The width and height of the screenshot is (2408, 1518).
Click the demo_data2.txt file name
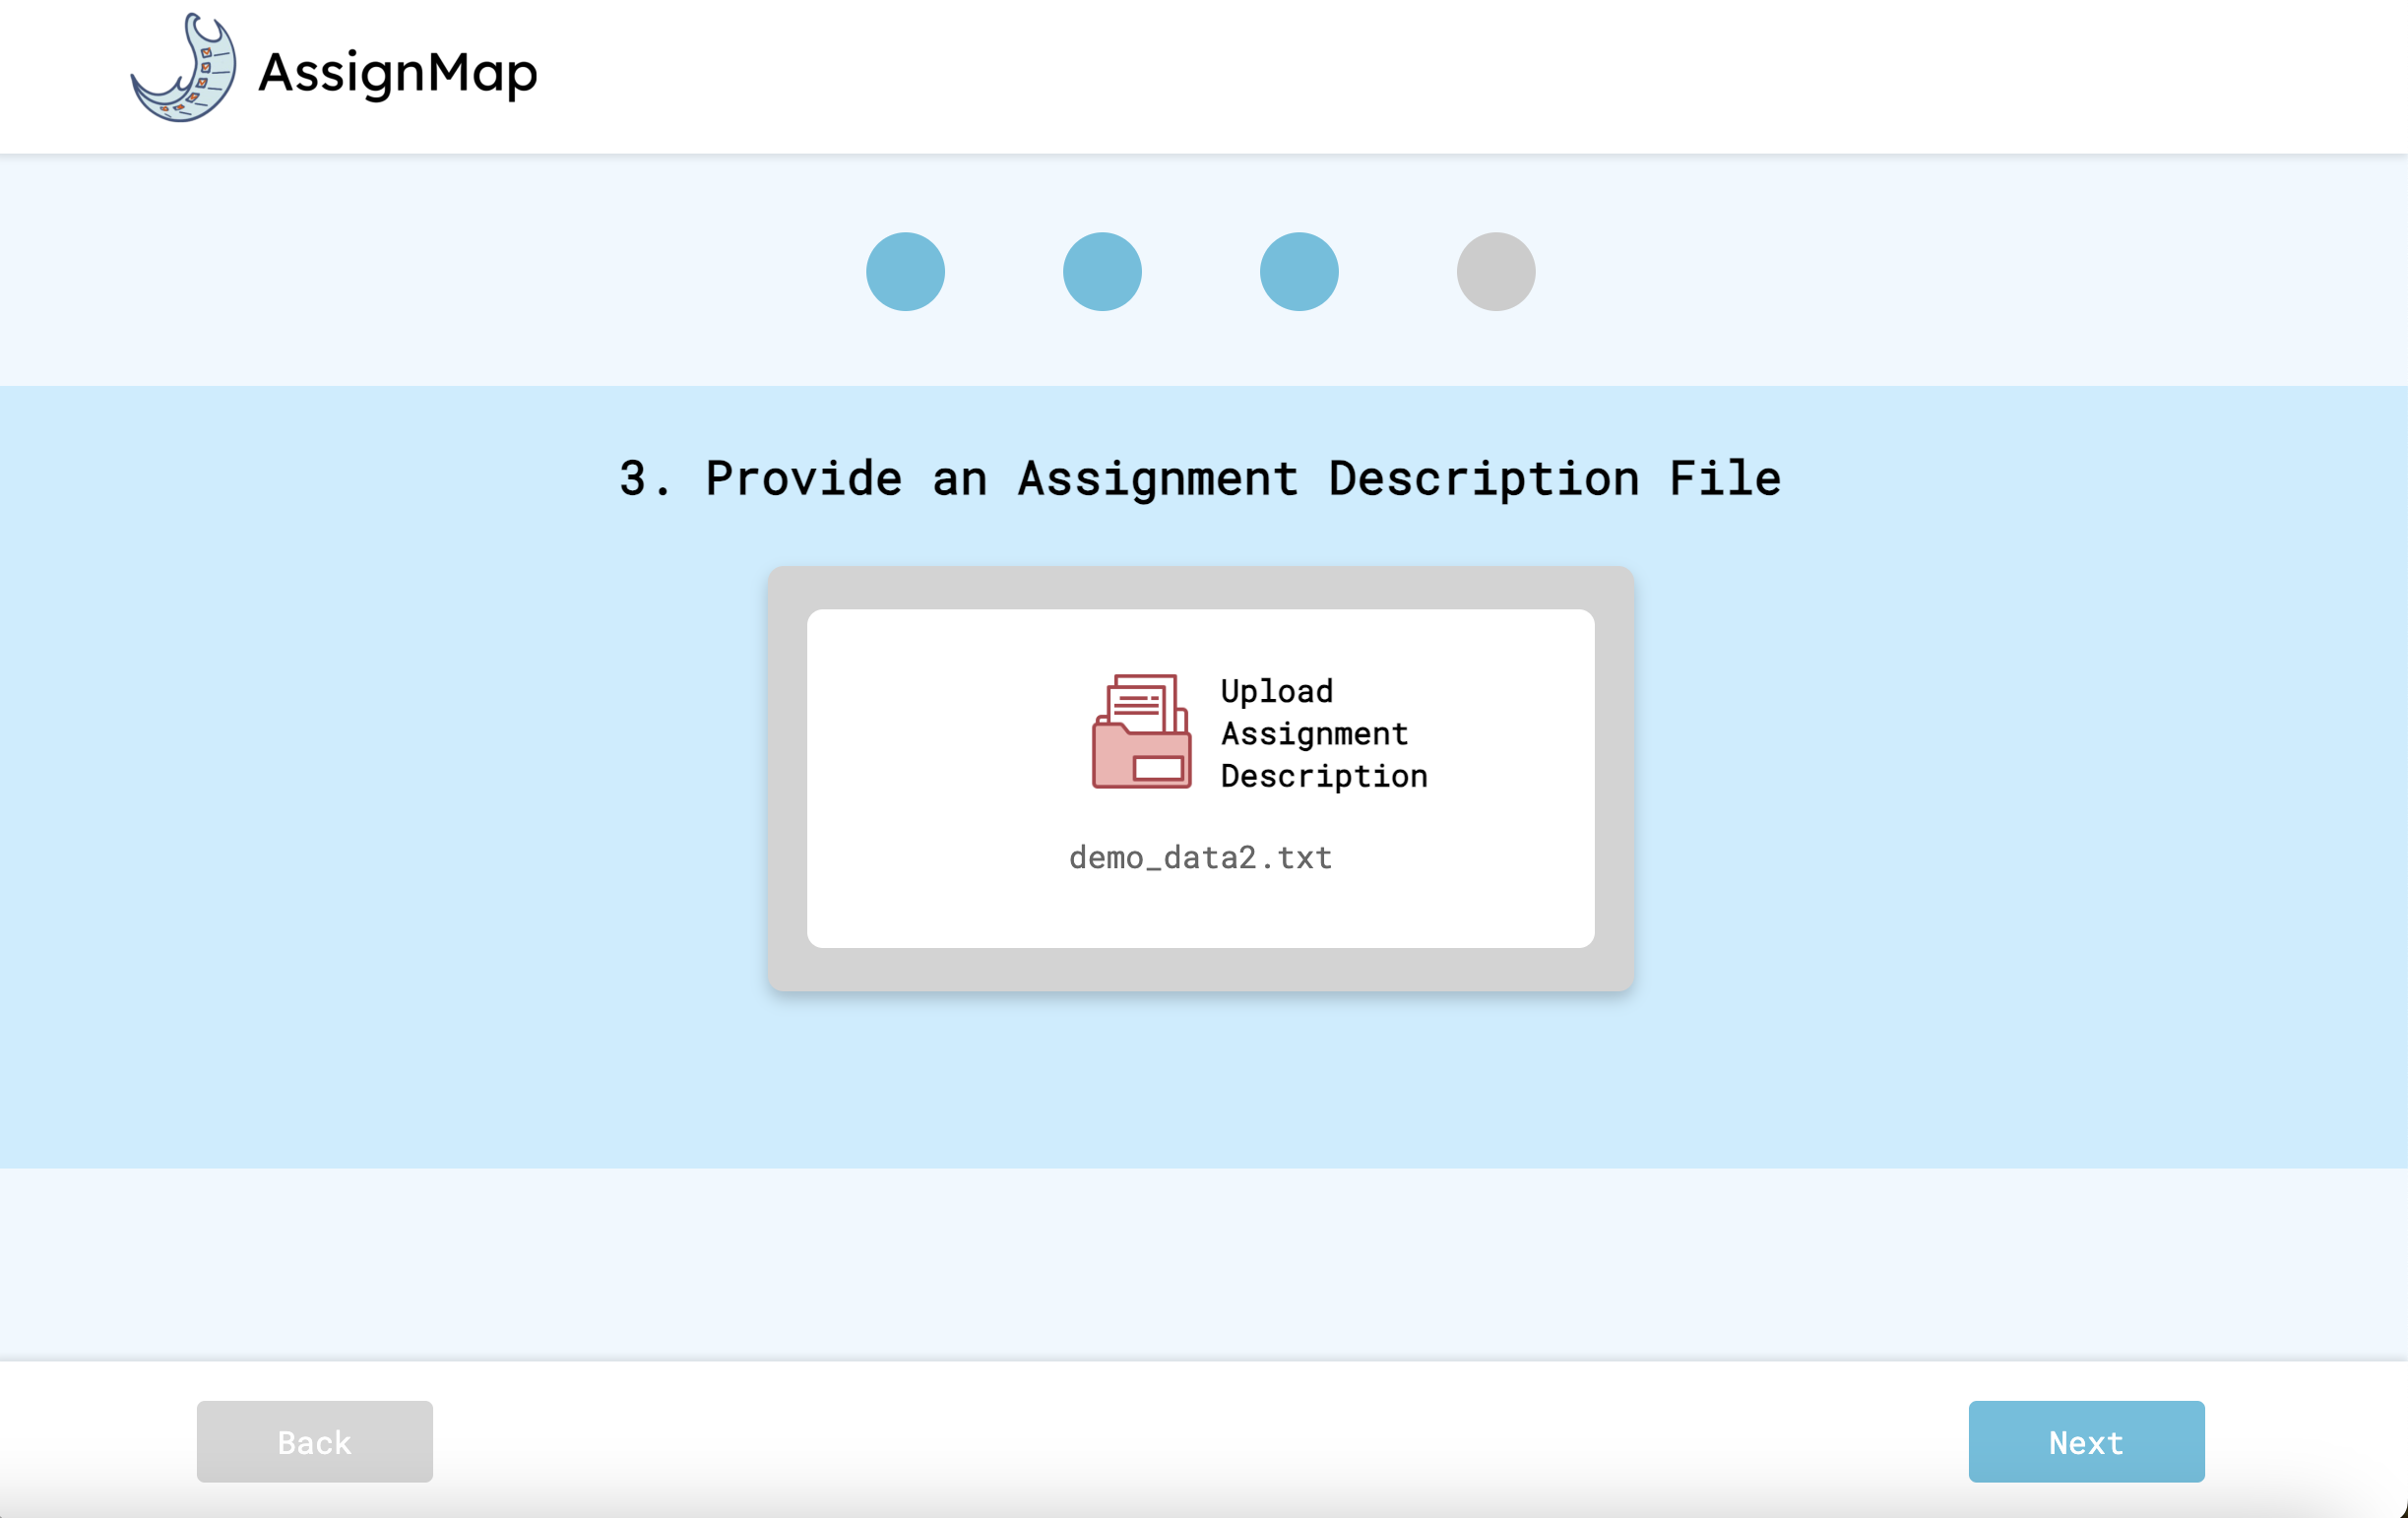click(x=1200, y=857)
